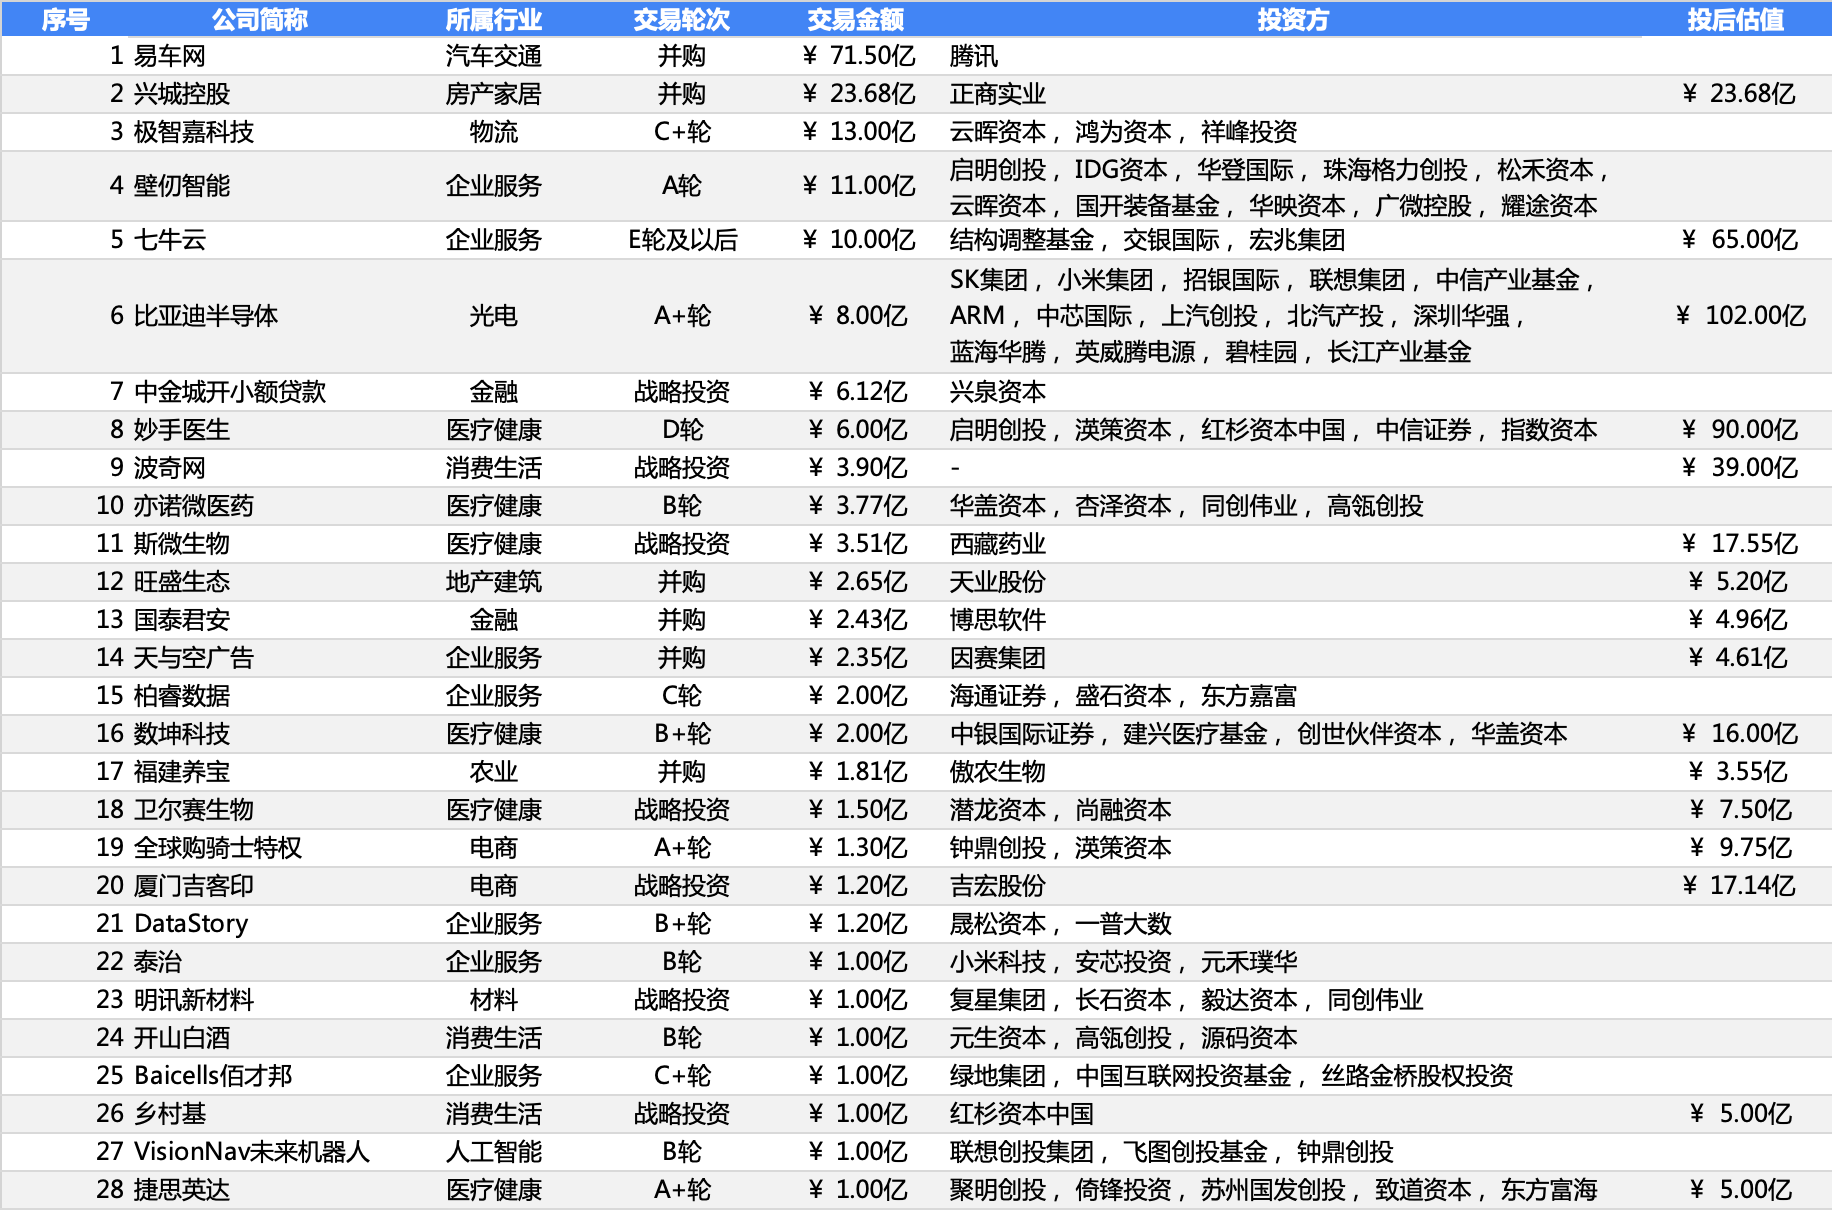1832x1210 pixels.
Task: Select the VisionNav未来机器人 cell
Action: 252,1152
